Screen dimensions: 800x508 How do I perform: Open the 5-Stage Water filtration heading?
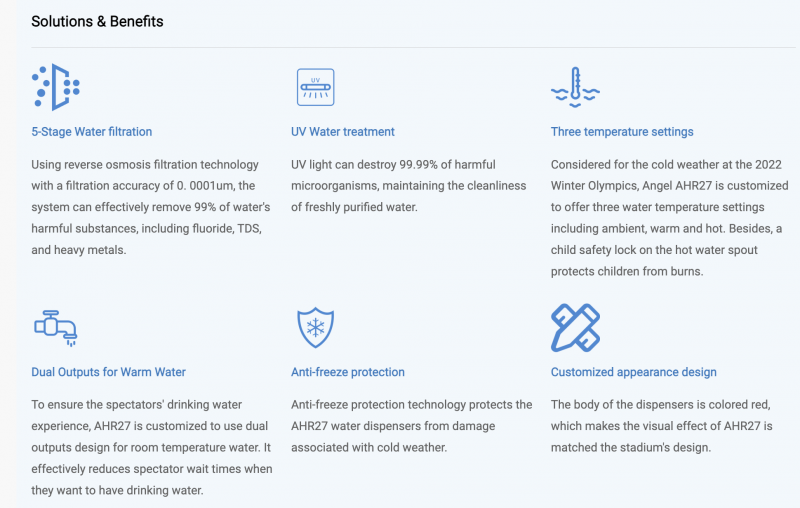[92, 132]
